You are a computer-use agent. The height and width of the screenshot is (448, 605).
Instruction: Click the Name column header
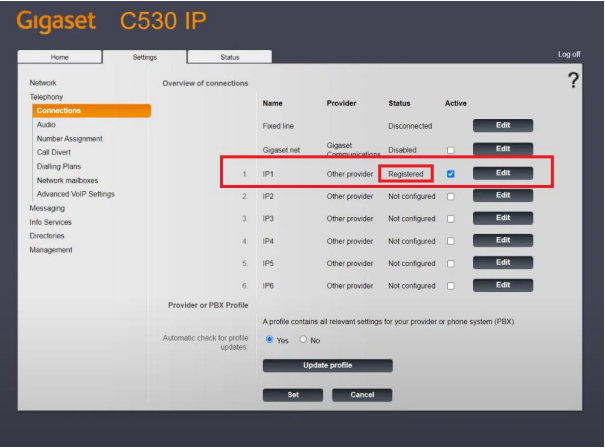coord(272,103)
